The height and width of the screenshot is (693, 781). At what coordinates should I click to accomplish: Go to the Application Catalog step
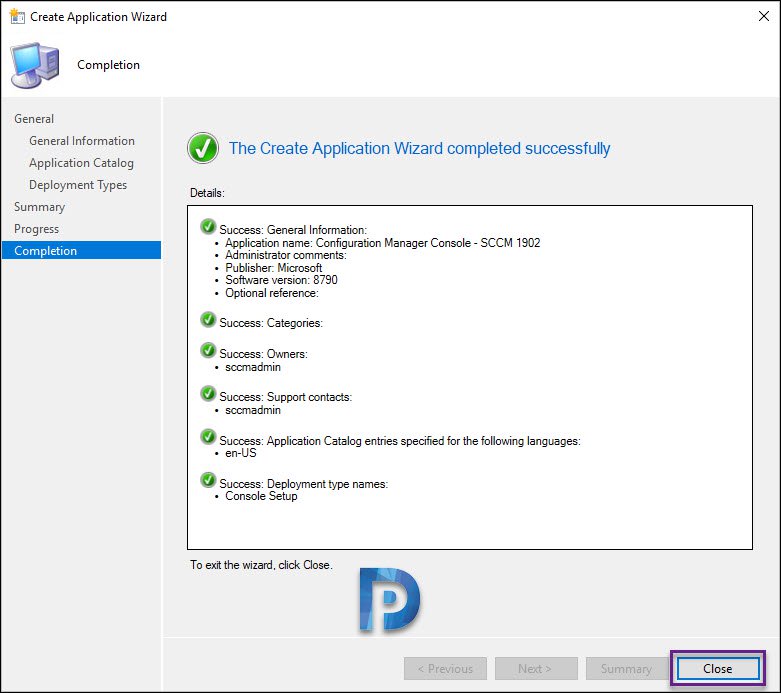coord(81,163)
